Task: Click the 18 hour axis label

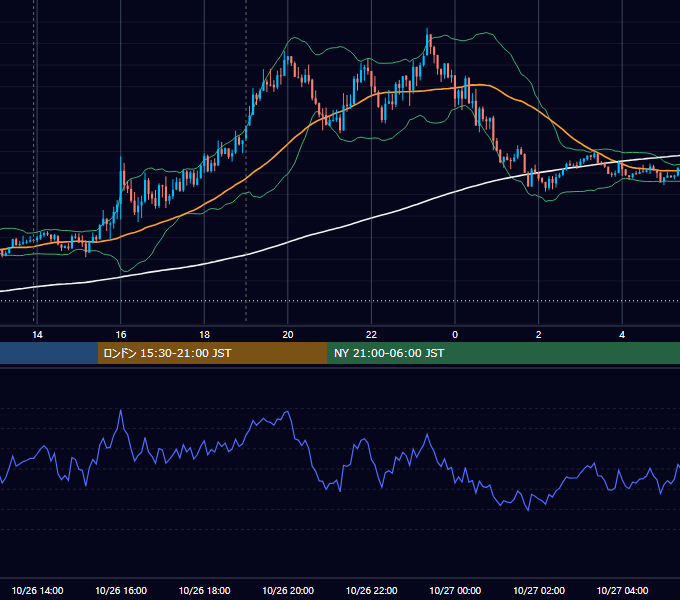Action: (x=204, y=335)
